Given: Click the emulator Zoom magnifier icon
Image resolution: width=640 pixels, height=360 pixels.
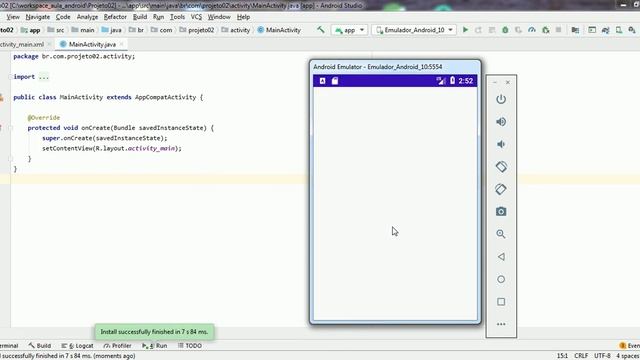Looking at the screenshot, I should coord(501,234).
